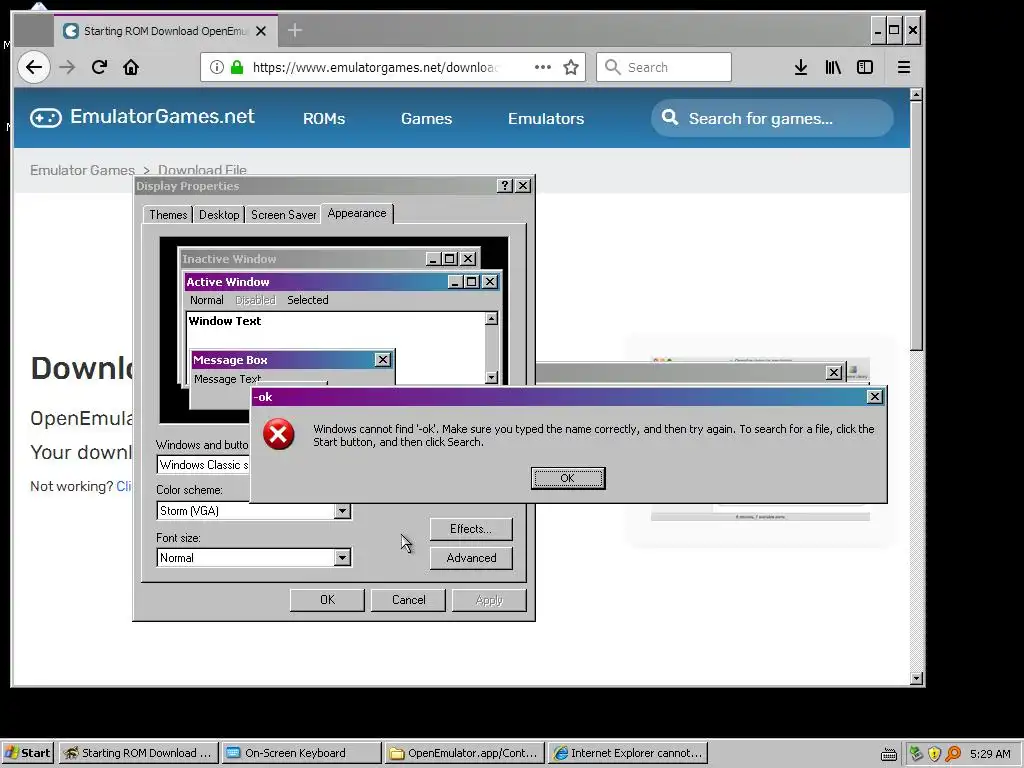Viewport: 1024px width, 768px height.
Task: Click the Firefox forward arrow
Action: [x=67, y=67]
